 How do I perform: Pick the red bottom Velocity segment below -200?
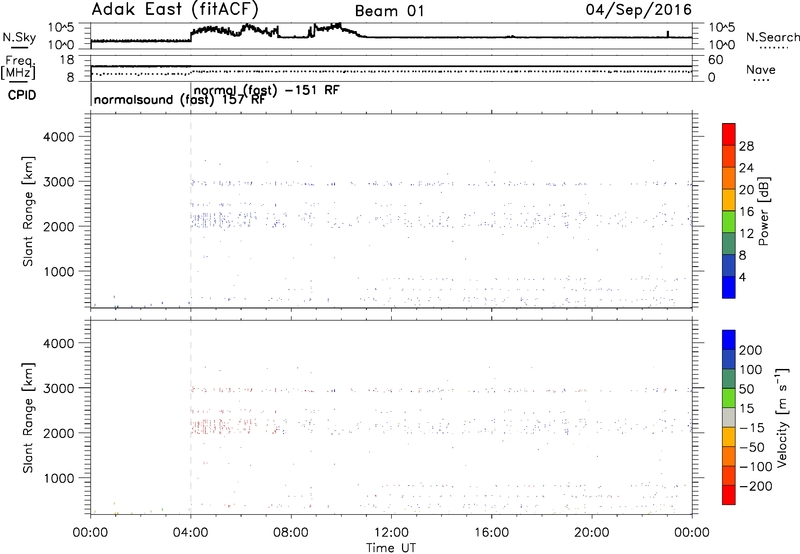click(729, 495)
